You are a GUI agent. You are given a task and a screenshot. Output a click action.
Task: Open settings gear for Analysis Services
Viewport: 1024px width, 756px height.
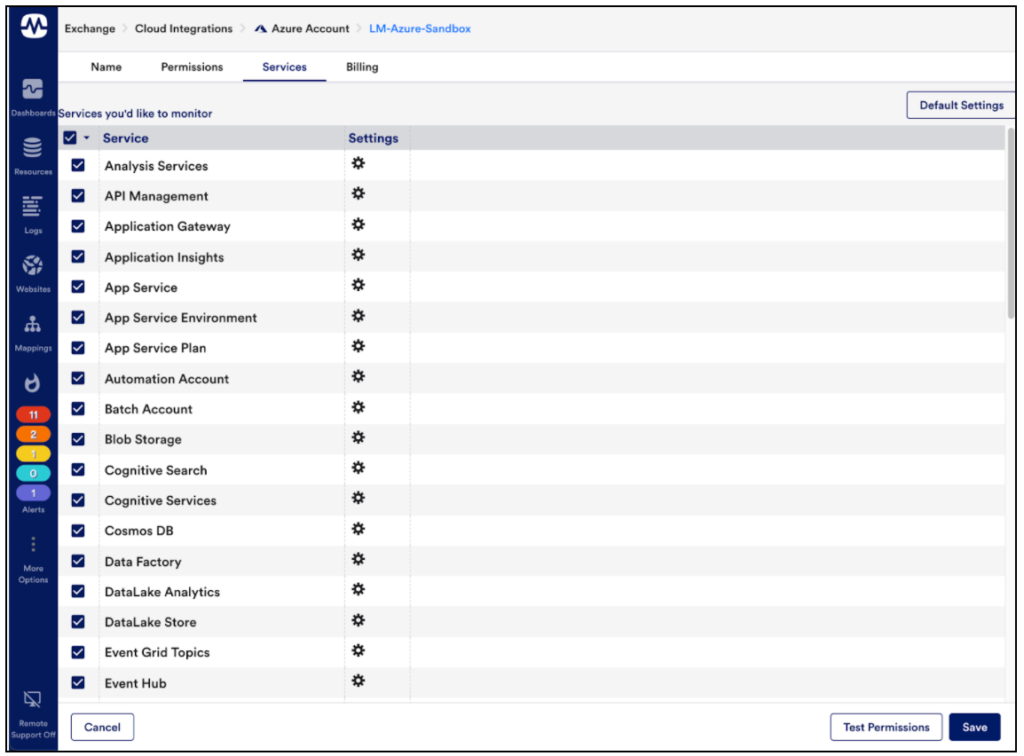click(x=358, y=163)
